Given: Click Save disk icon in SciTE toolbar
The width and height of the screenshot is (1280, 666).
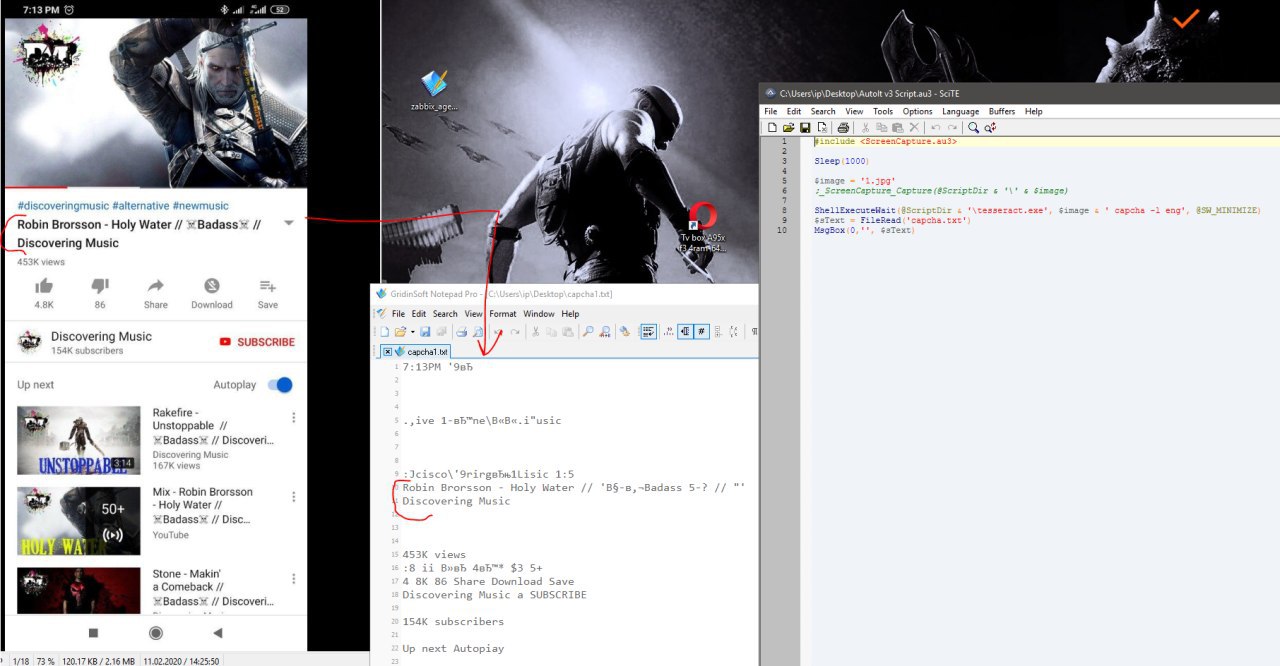Looking at the screenshot, I should 805,128.
